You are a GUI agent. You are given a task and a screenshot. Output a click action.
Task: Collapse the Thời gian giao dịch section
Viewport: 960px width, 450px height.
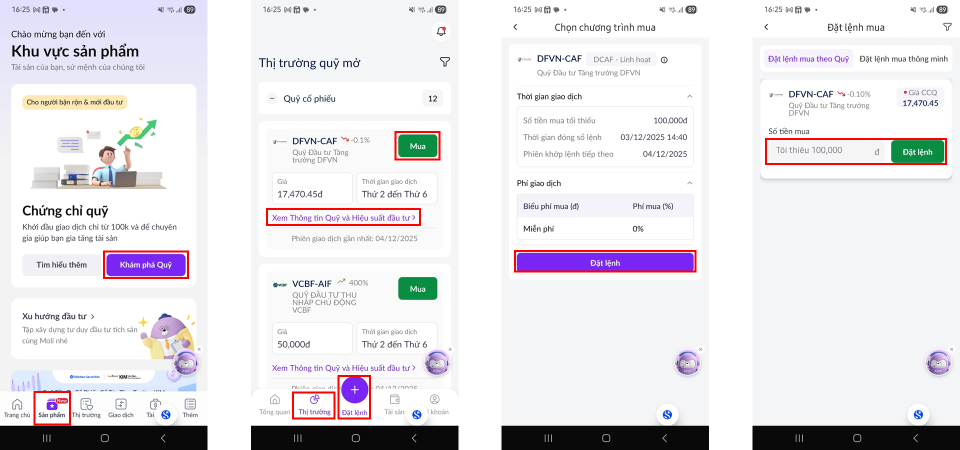[x=689, y=97]
